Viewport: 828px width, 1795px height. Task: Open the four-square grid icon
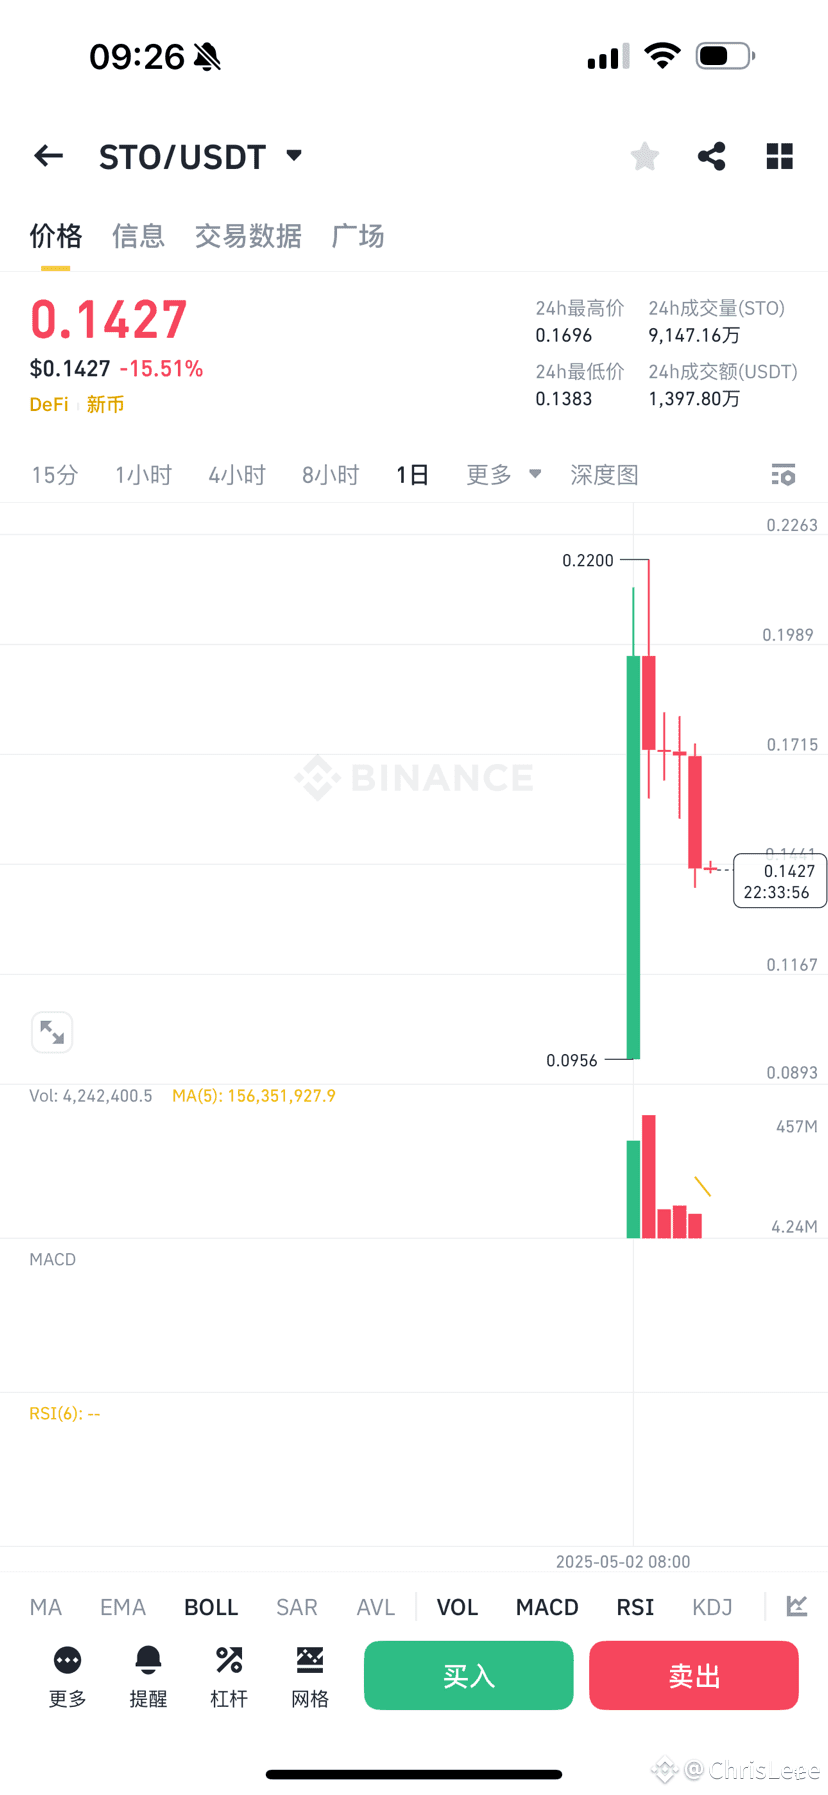coord(779,156)
